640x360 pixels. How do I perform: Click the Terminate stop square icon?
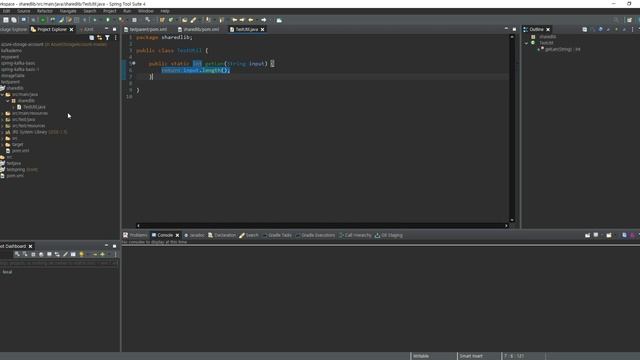134,20
